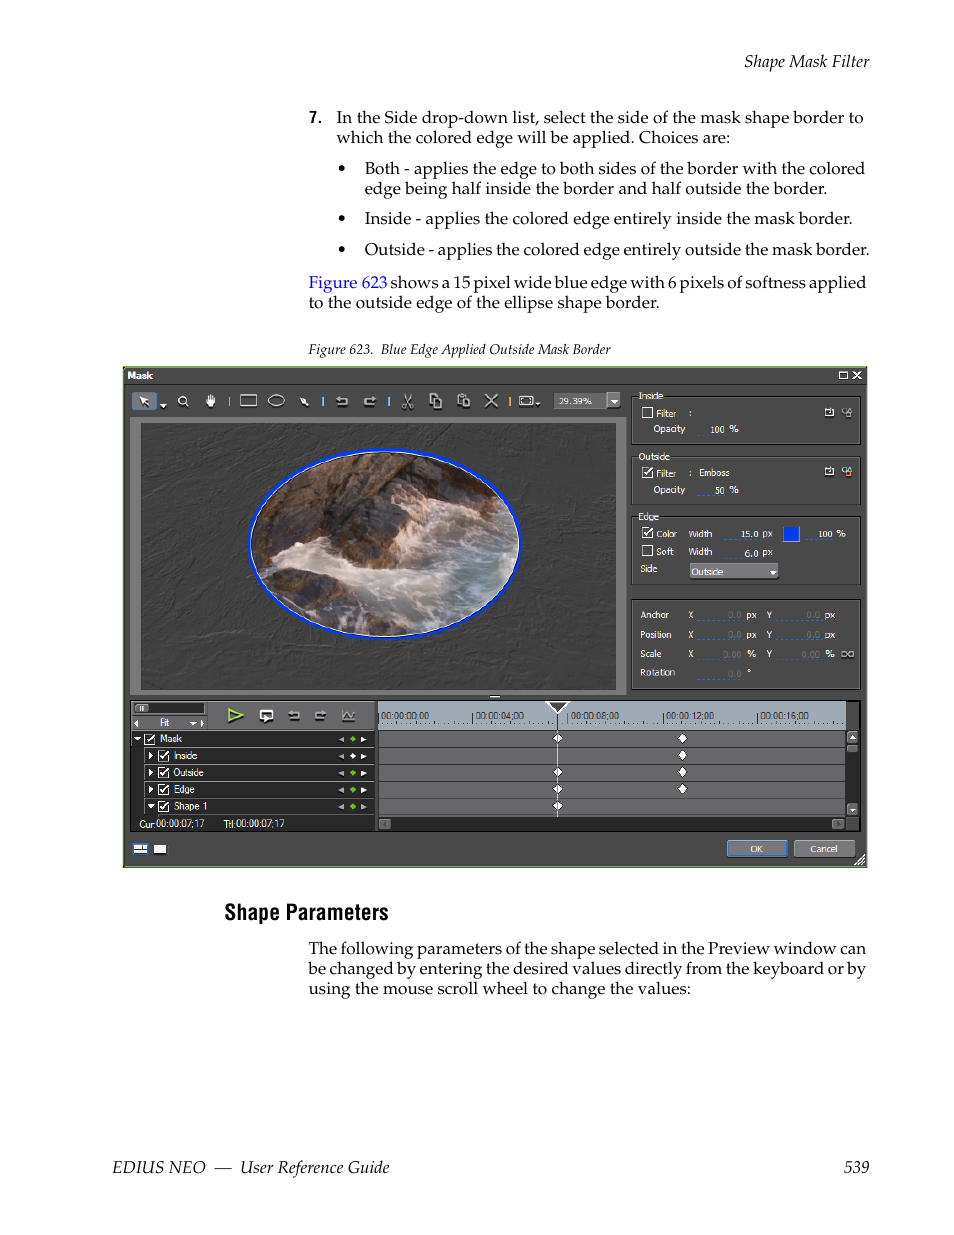The width and height of the screenshot is (954, 1235).
Task: Click the timeline playhead marker
Action: pyautogui.click(x=558, y=707)
